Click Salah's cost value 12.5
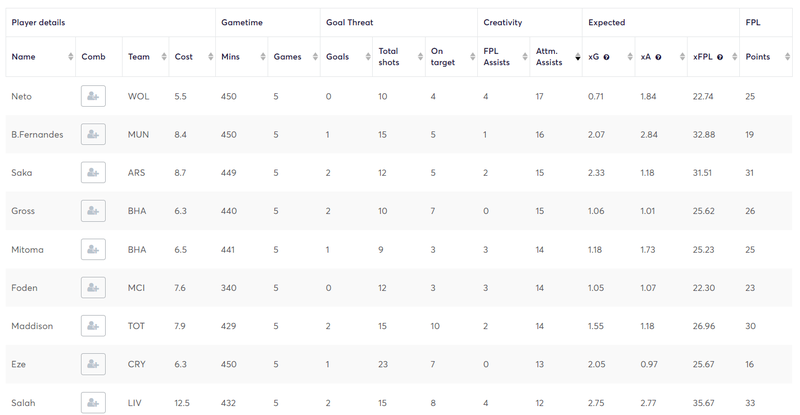Viewport: 800px width, 415px height. (x=182, y=403)
